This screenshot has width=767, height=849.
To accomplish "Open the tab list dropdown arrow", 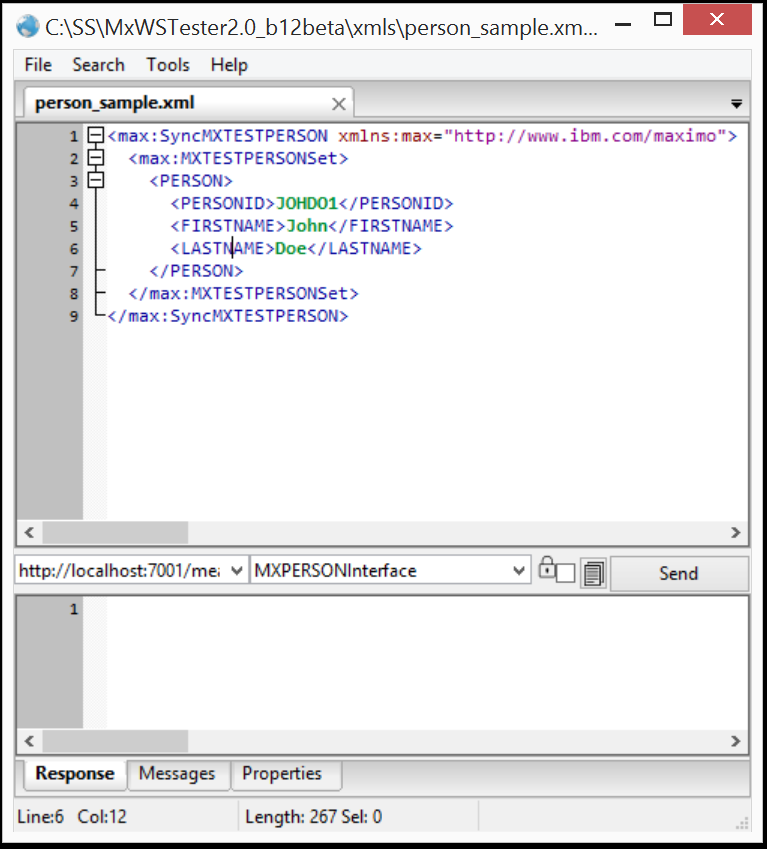I will pos(736,103).
